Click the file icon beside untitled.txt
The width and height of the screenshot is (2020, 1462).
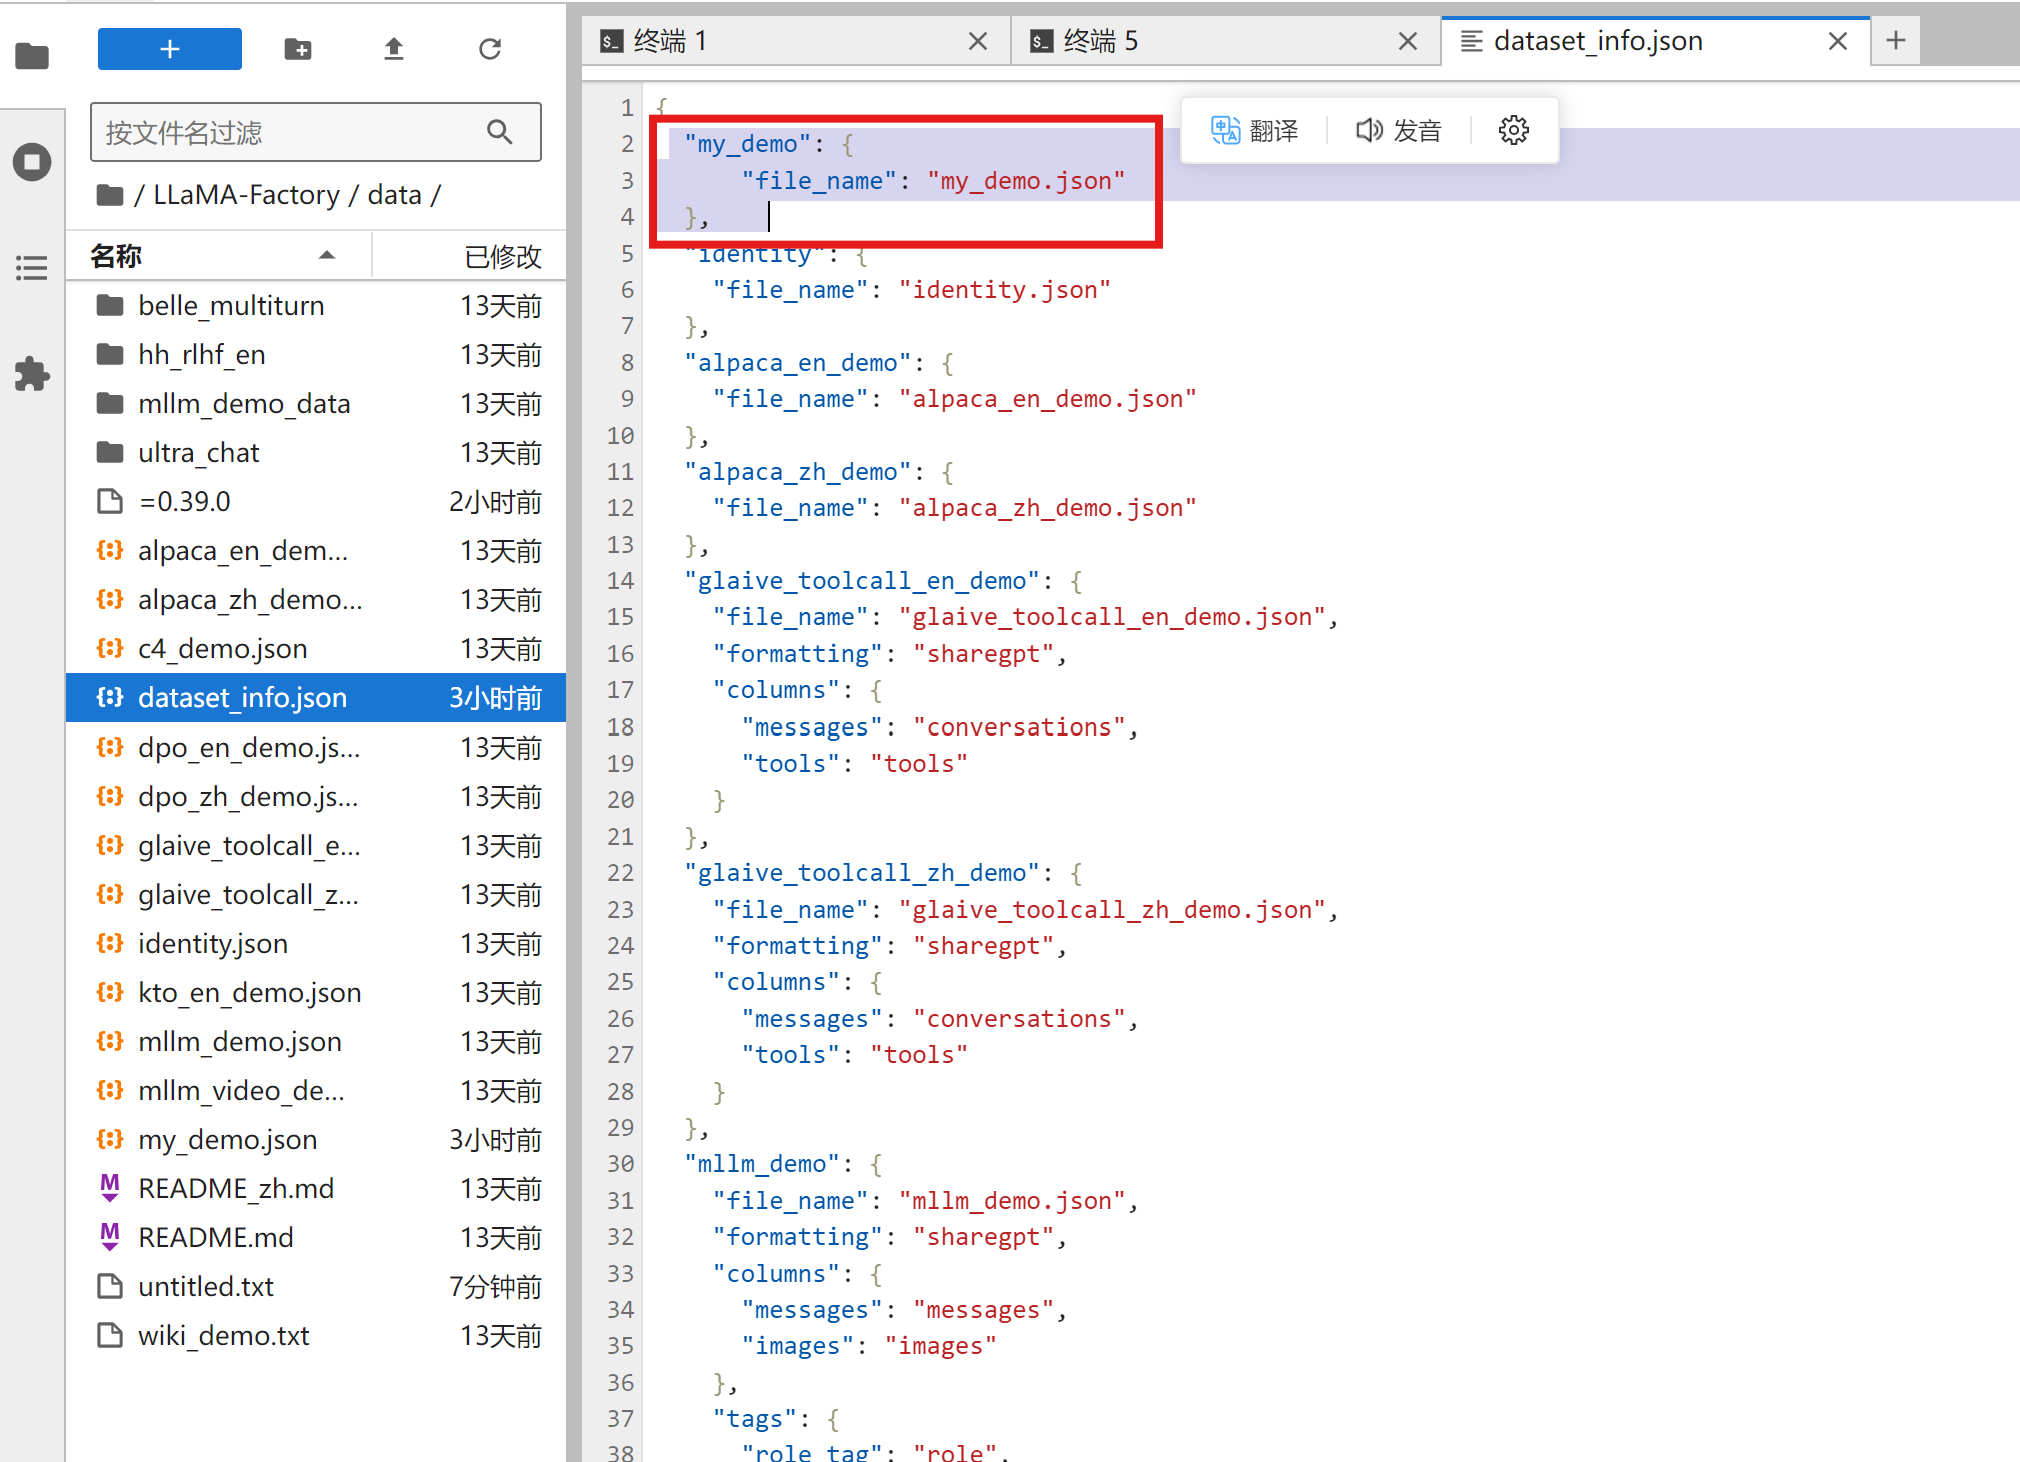click(110, 1286)
